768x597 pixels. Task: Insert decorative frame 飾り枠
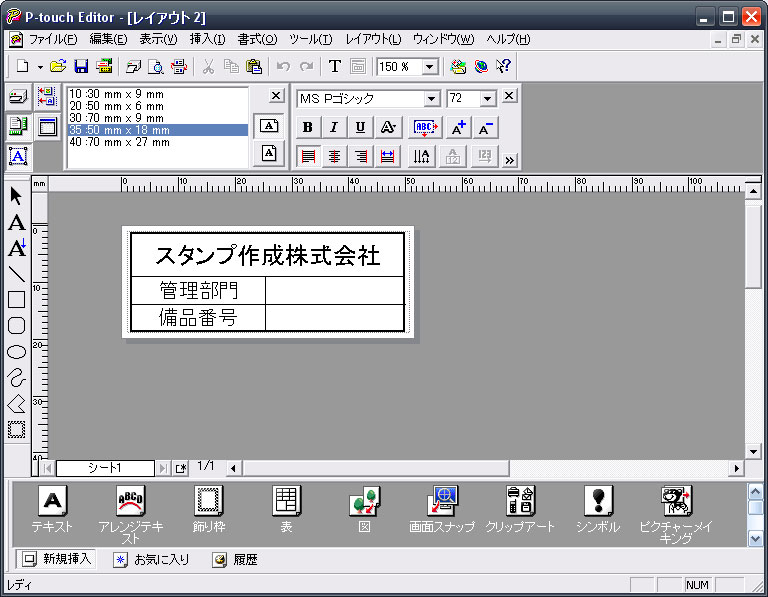pyautogui.click(x=209, y=509)
